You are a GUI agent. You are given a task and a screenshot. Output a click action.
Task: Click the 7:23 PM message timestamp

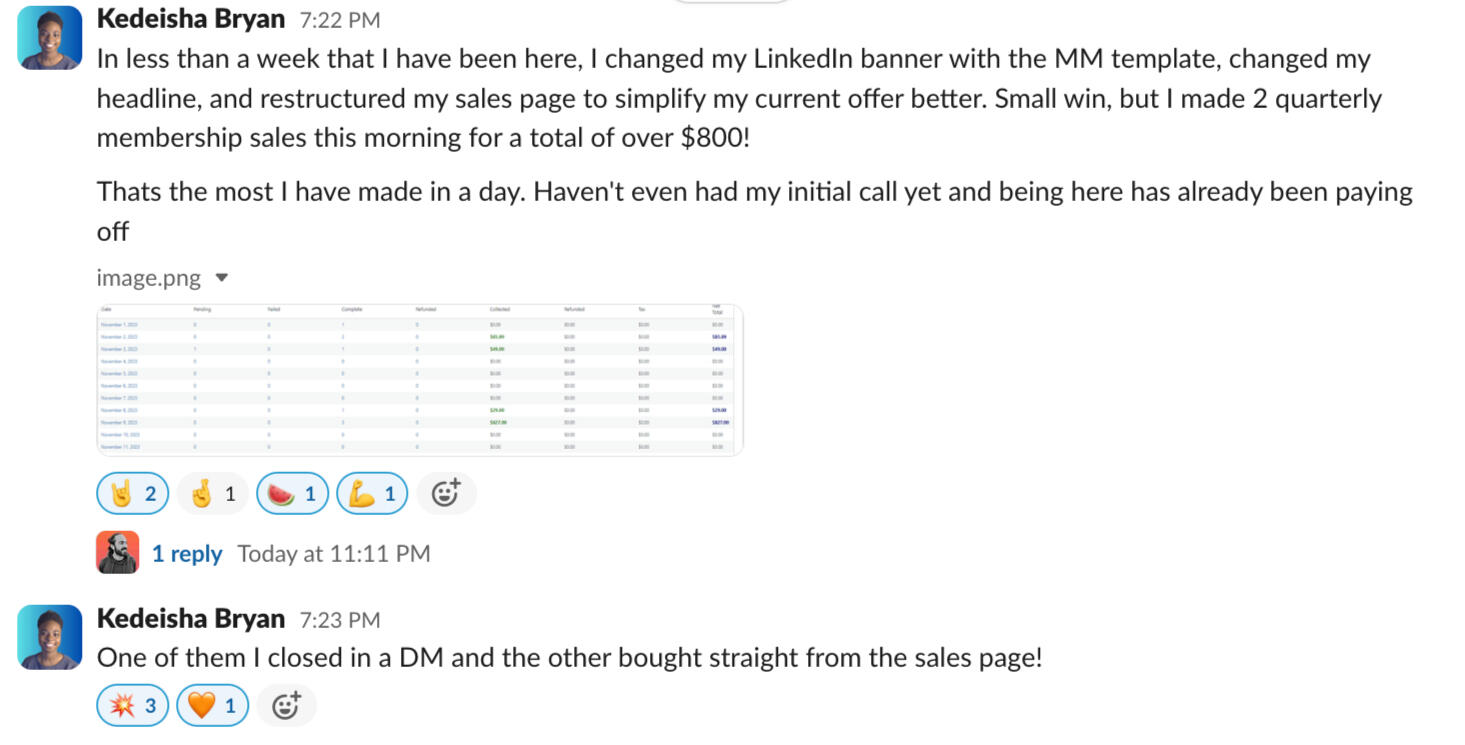[340, 620]
